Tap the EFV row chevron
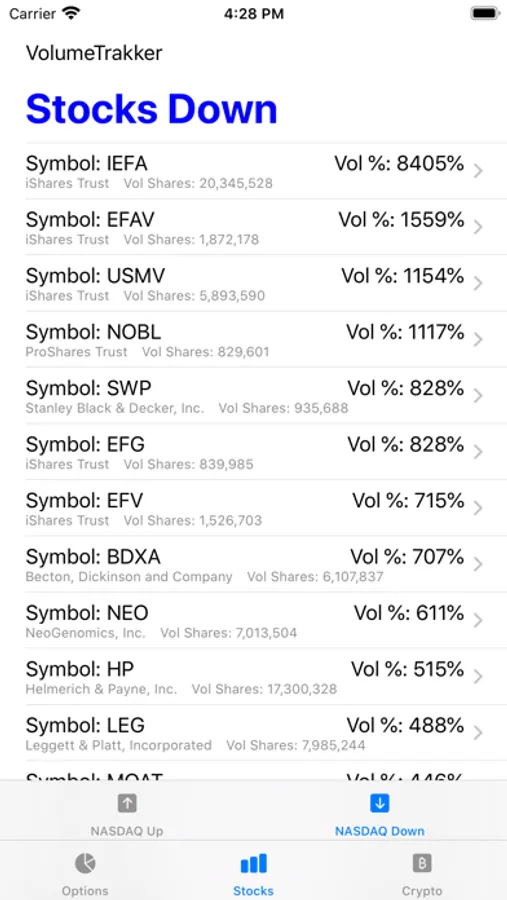The image size is (507, 900). tap(478, 509)
